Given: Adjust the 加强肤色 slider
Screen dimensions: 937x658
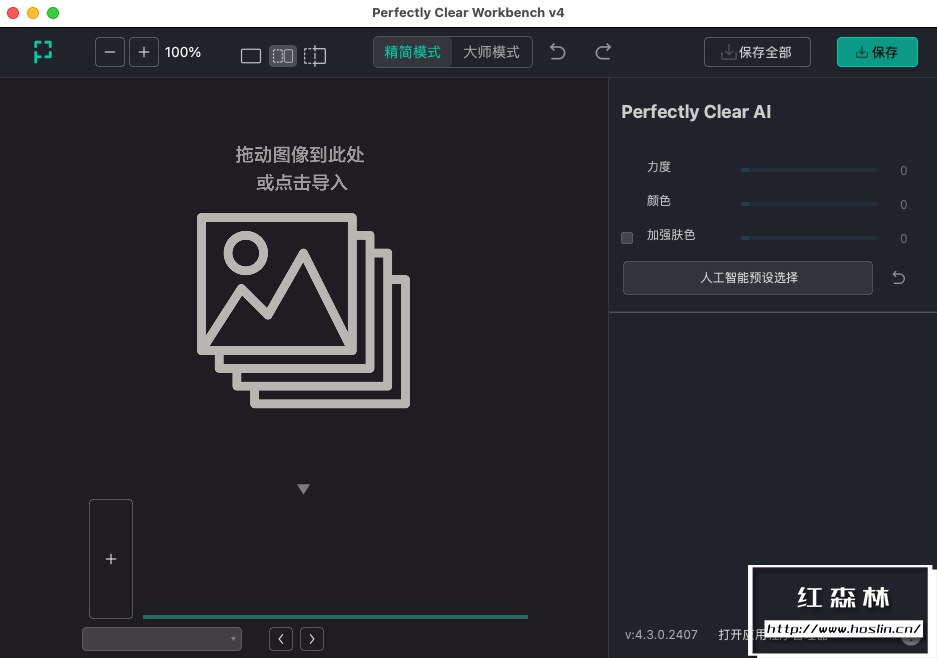Looking at the screenshot, I should click(809, 238).
